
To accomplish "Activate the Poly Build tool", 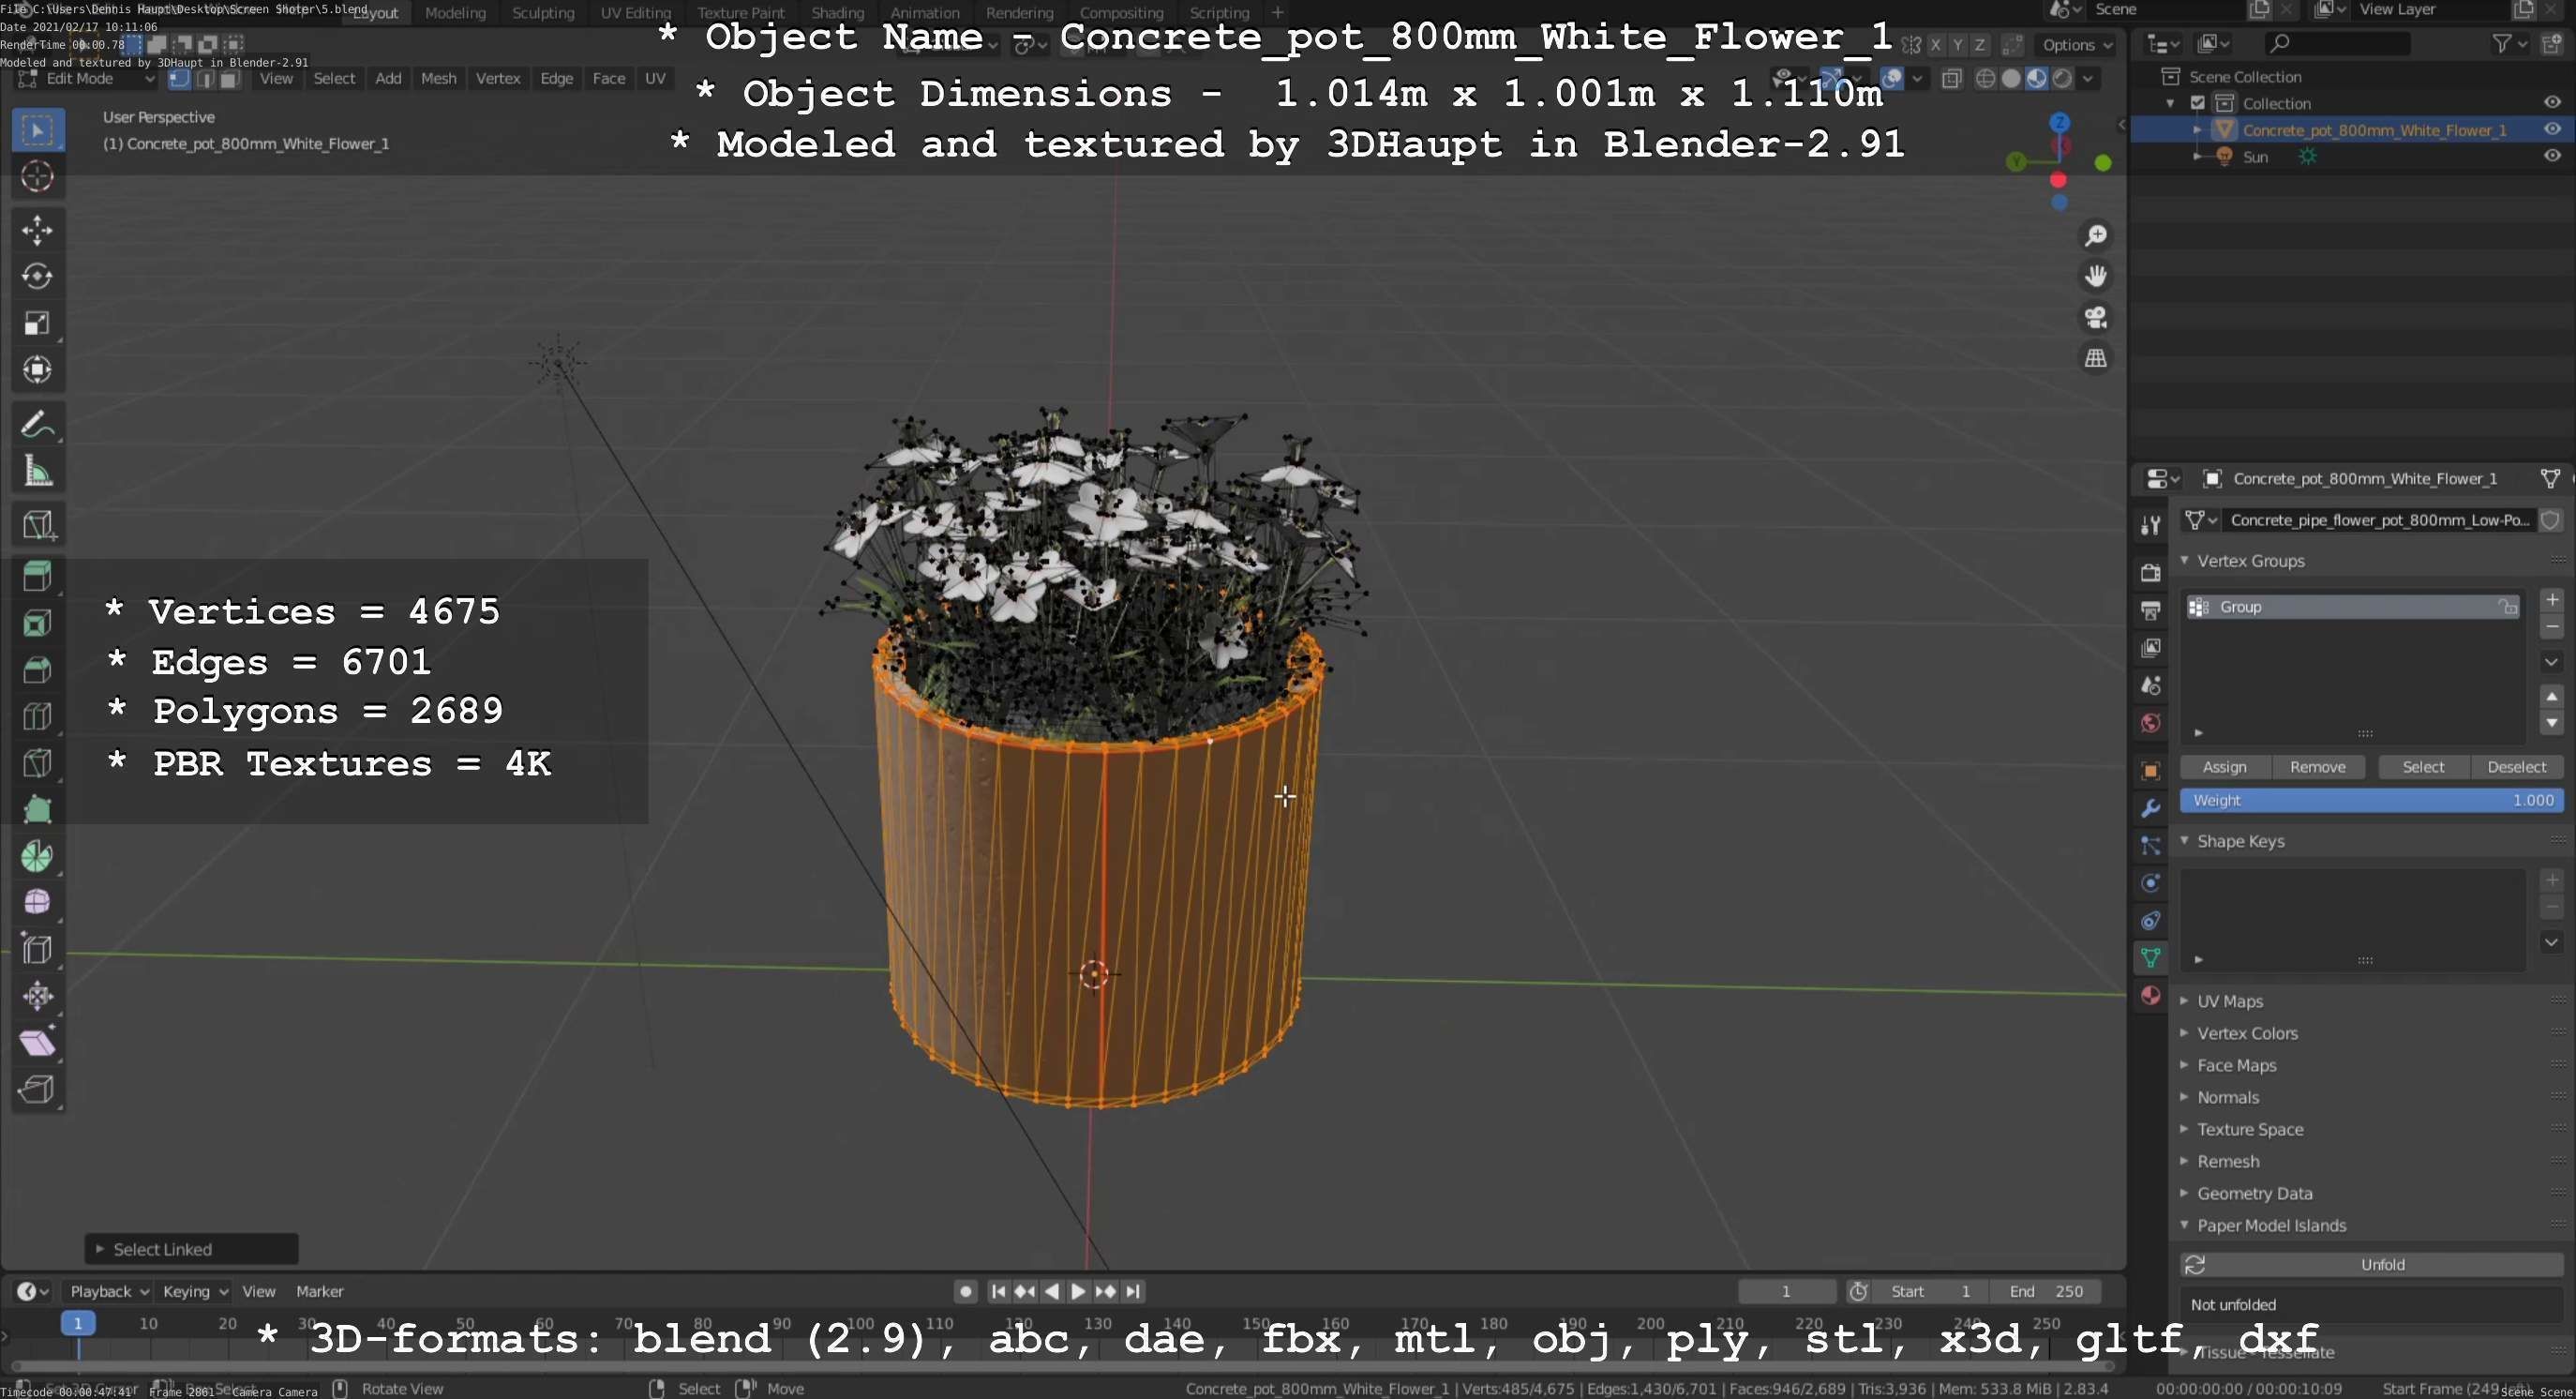I will (x=38, y=810).
